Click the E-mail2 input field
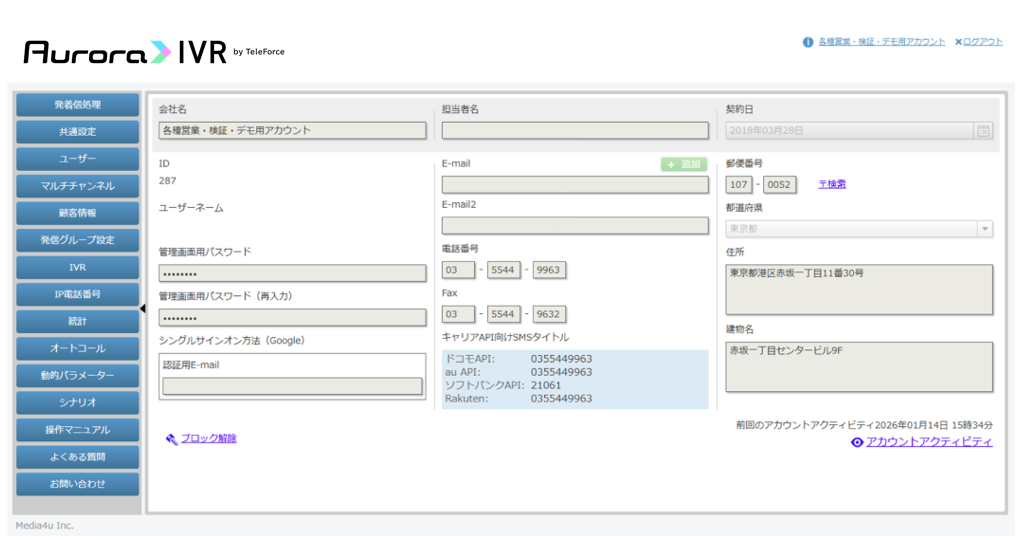1033x536 pixels. click(575, 226)
